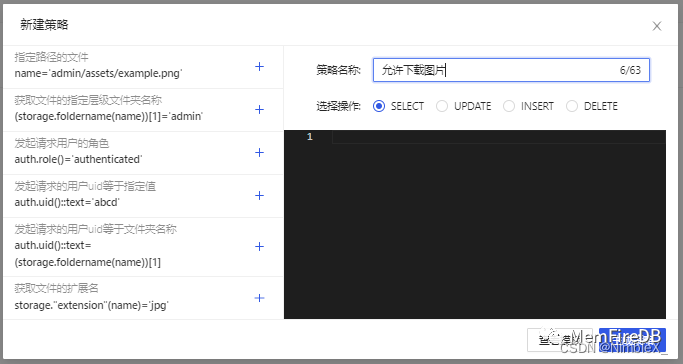The height and width of the screenshot is (364, 683).
Task: Select the SELECT operation radio
Action: (x=379, y=106)
